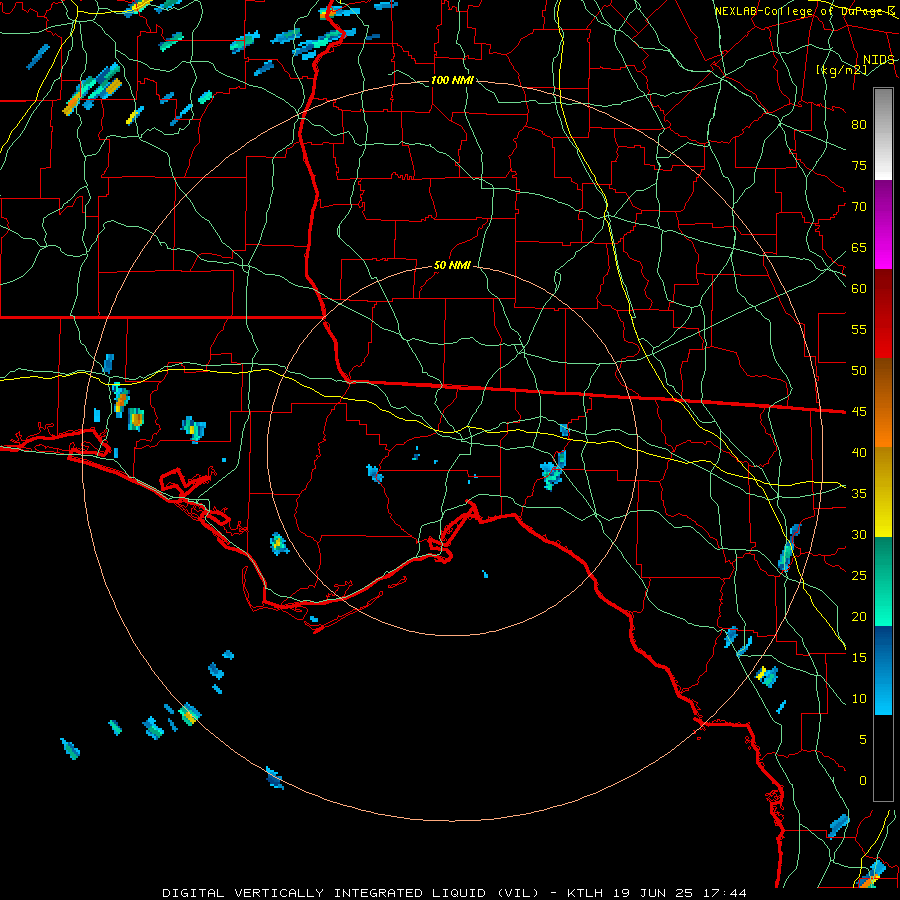Select the gray-white top segment of color scale

coord(883,134)
